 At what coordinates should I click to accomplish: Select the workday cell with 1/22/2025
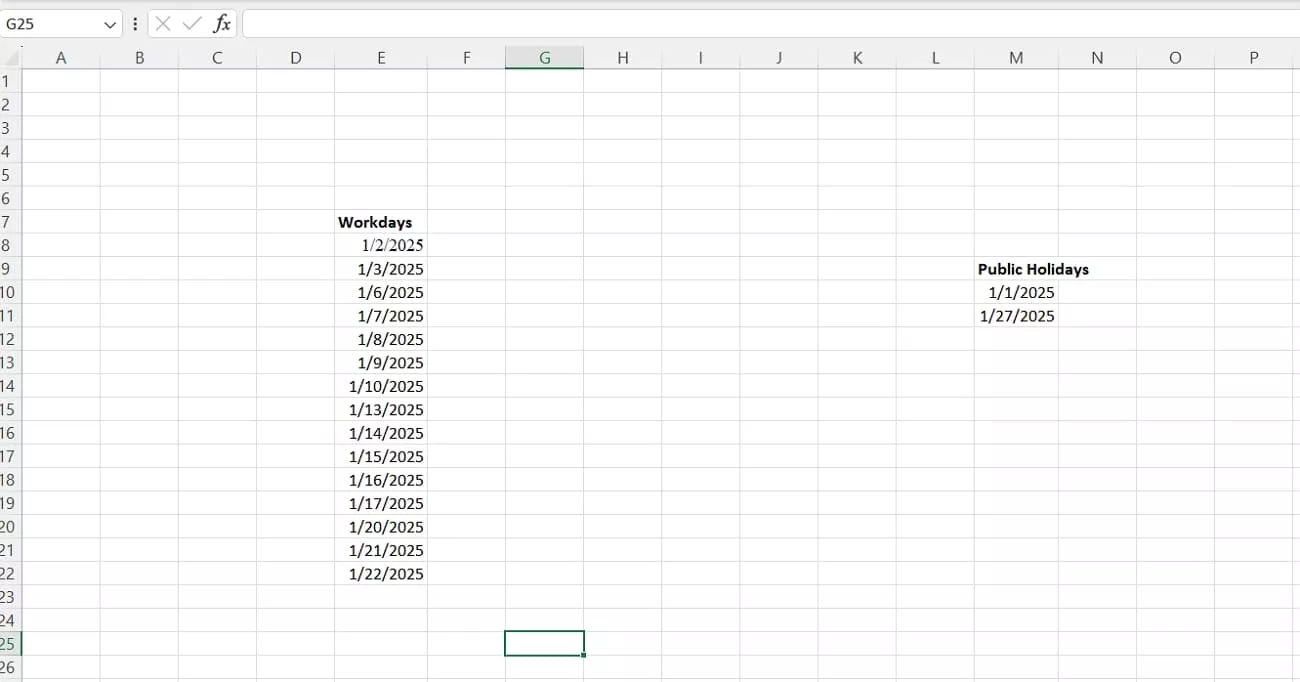pyautogui.click(x=381, y=573)
